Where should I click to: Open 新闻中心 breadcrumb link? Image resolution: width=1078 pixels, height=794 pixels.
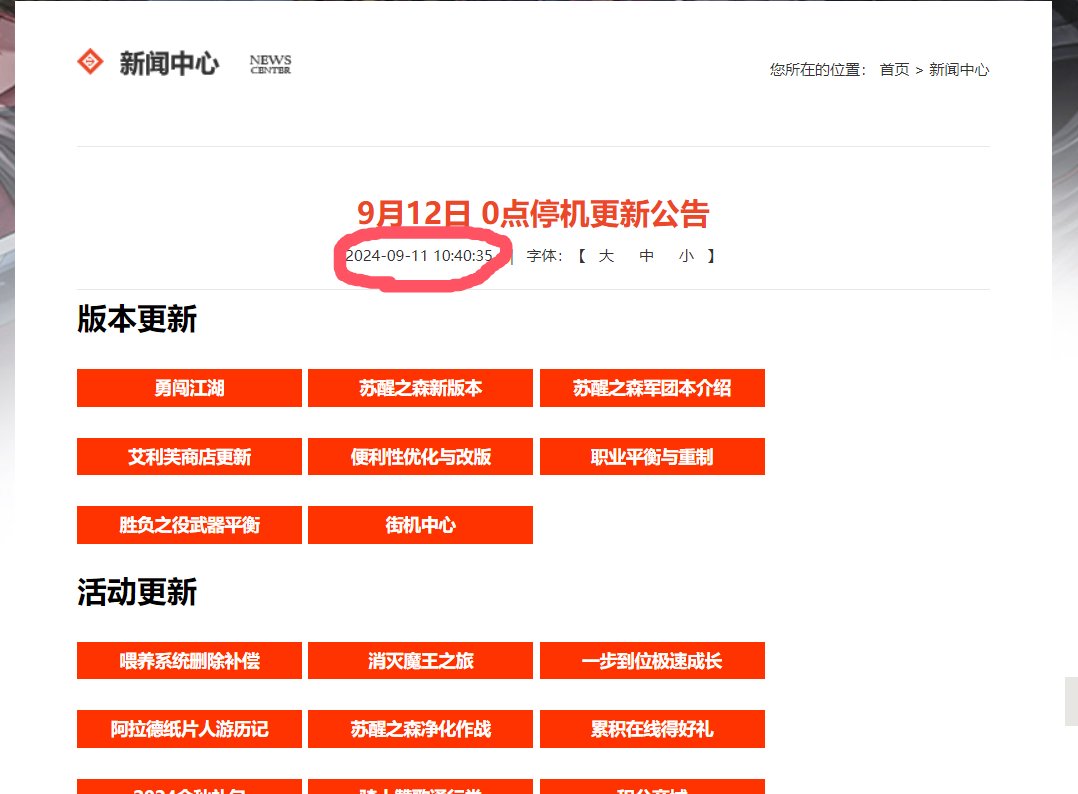[959, 69]
